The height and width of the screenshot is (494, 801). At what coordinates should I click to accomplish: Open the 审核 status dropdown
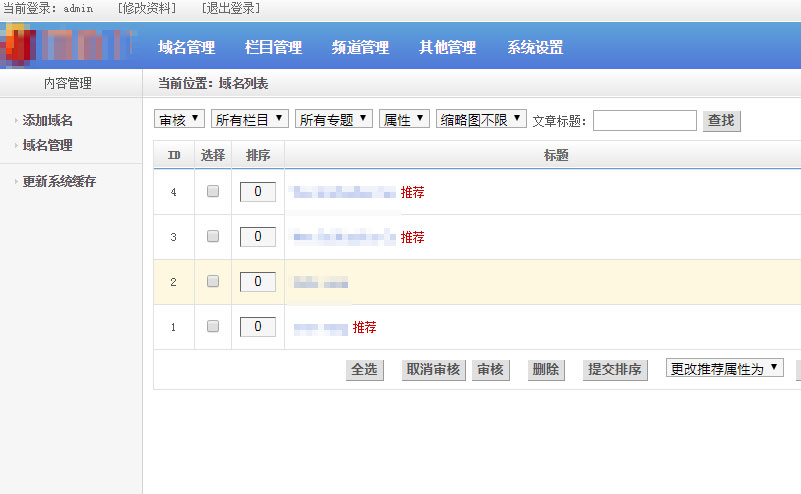pos(180,120)
